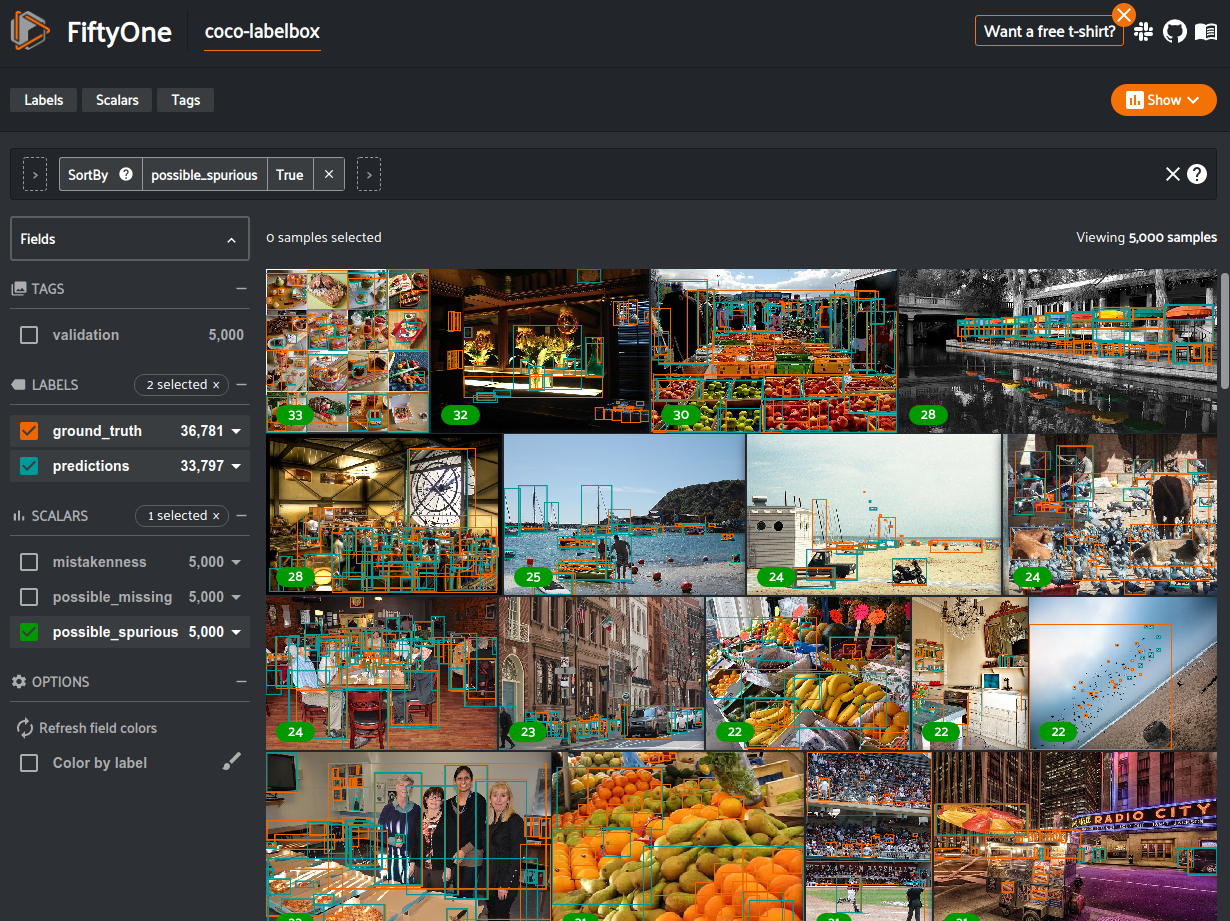
Task: Expand the predictions field dropdown arrow
Action: pyautogui.click(x=237, y=466)
